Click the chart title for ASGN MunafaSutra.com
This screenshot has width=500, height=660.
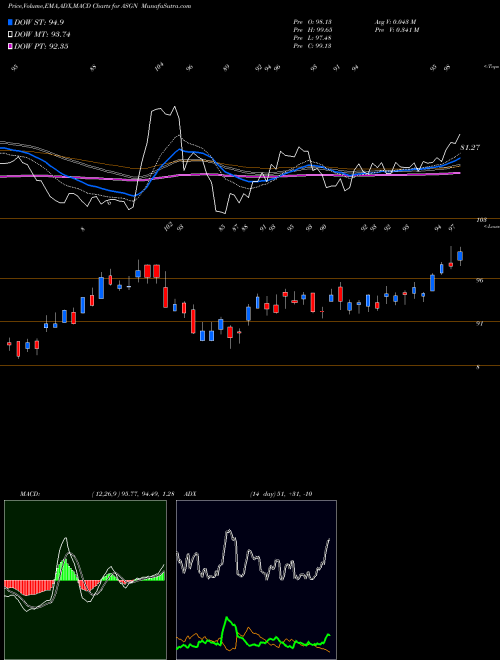[x=99, y=6]
